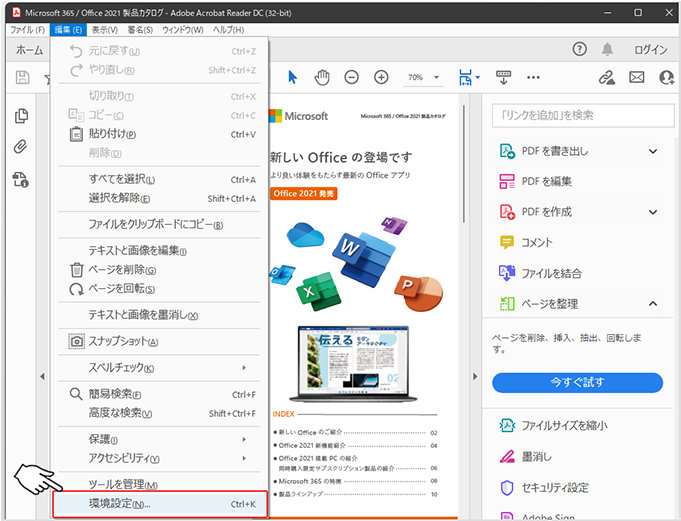Click the 墨消し tool icon
This screenshot has height=521, width=681.
[x=506, y=457]
